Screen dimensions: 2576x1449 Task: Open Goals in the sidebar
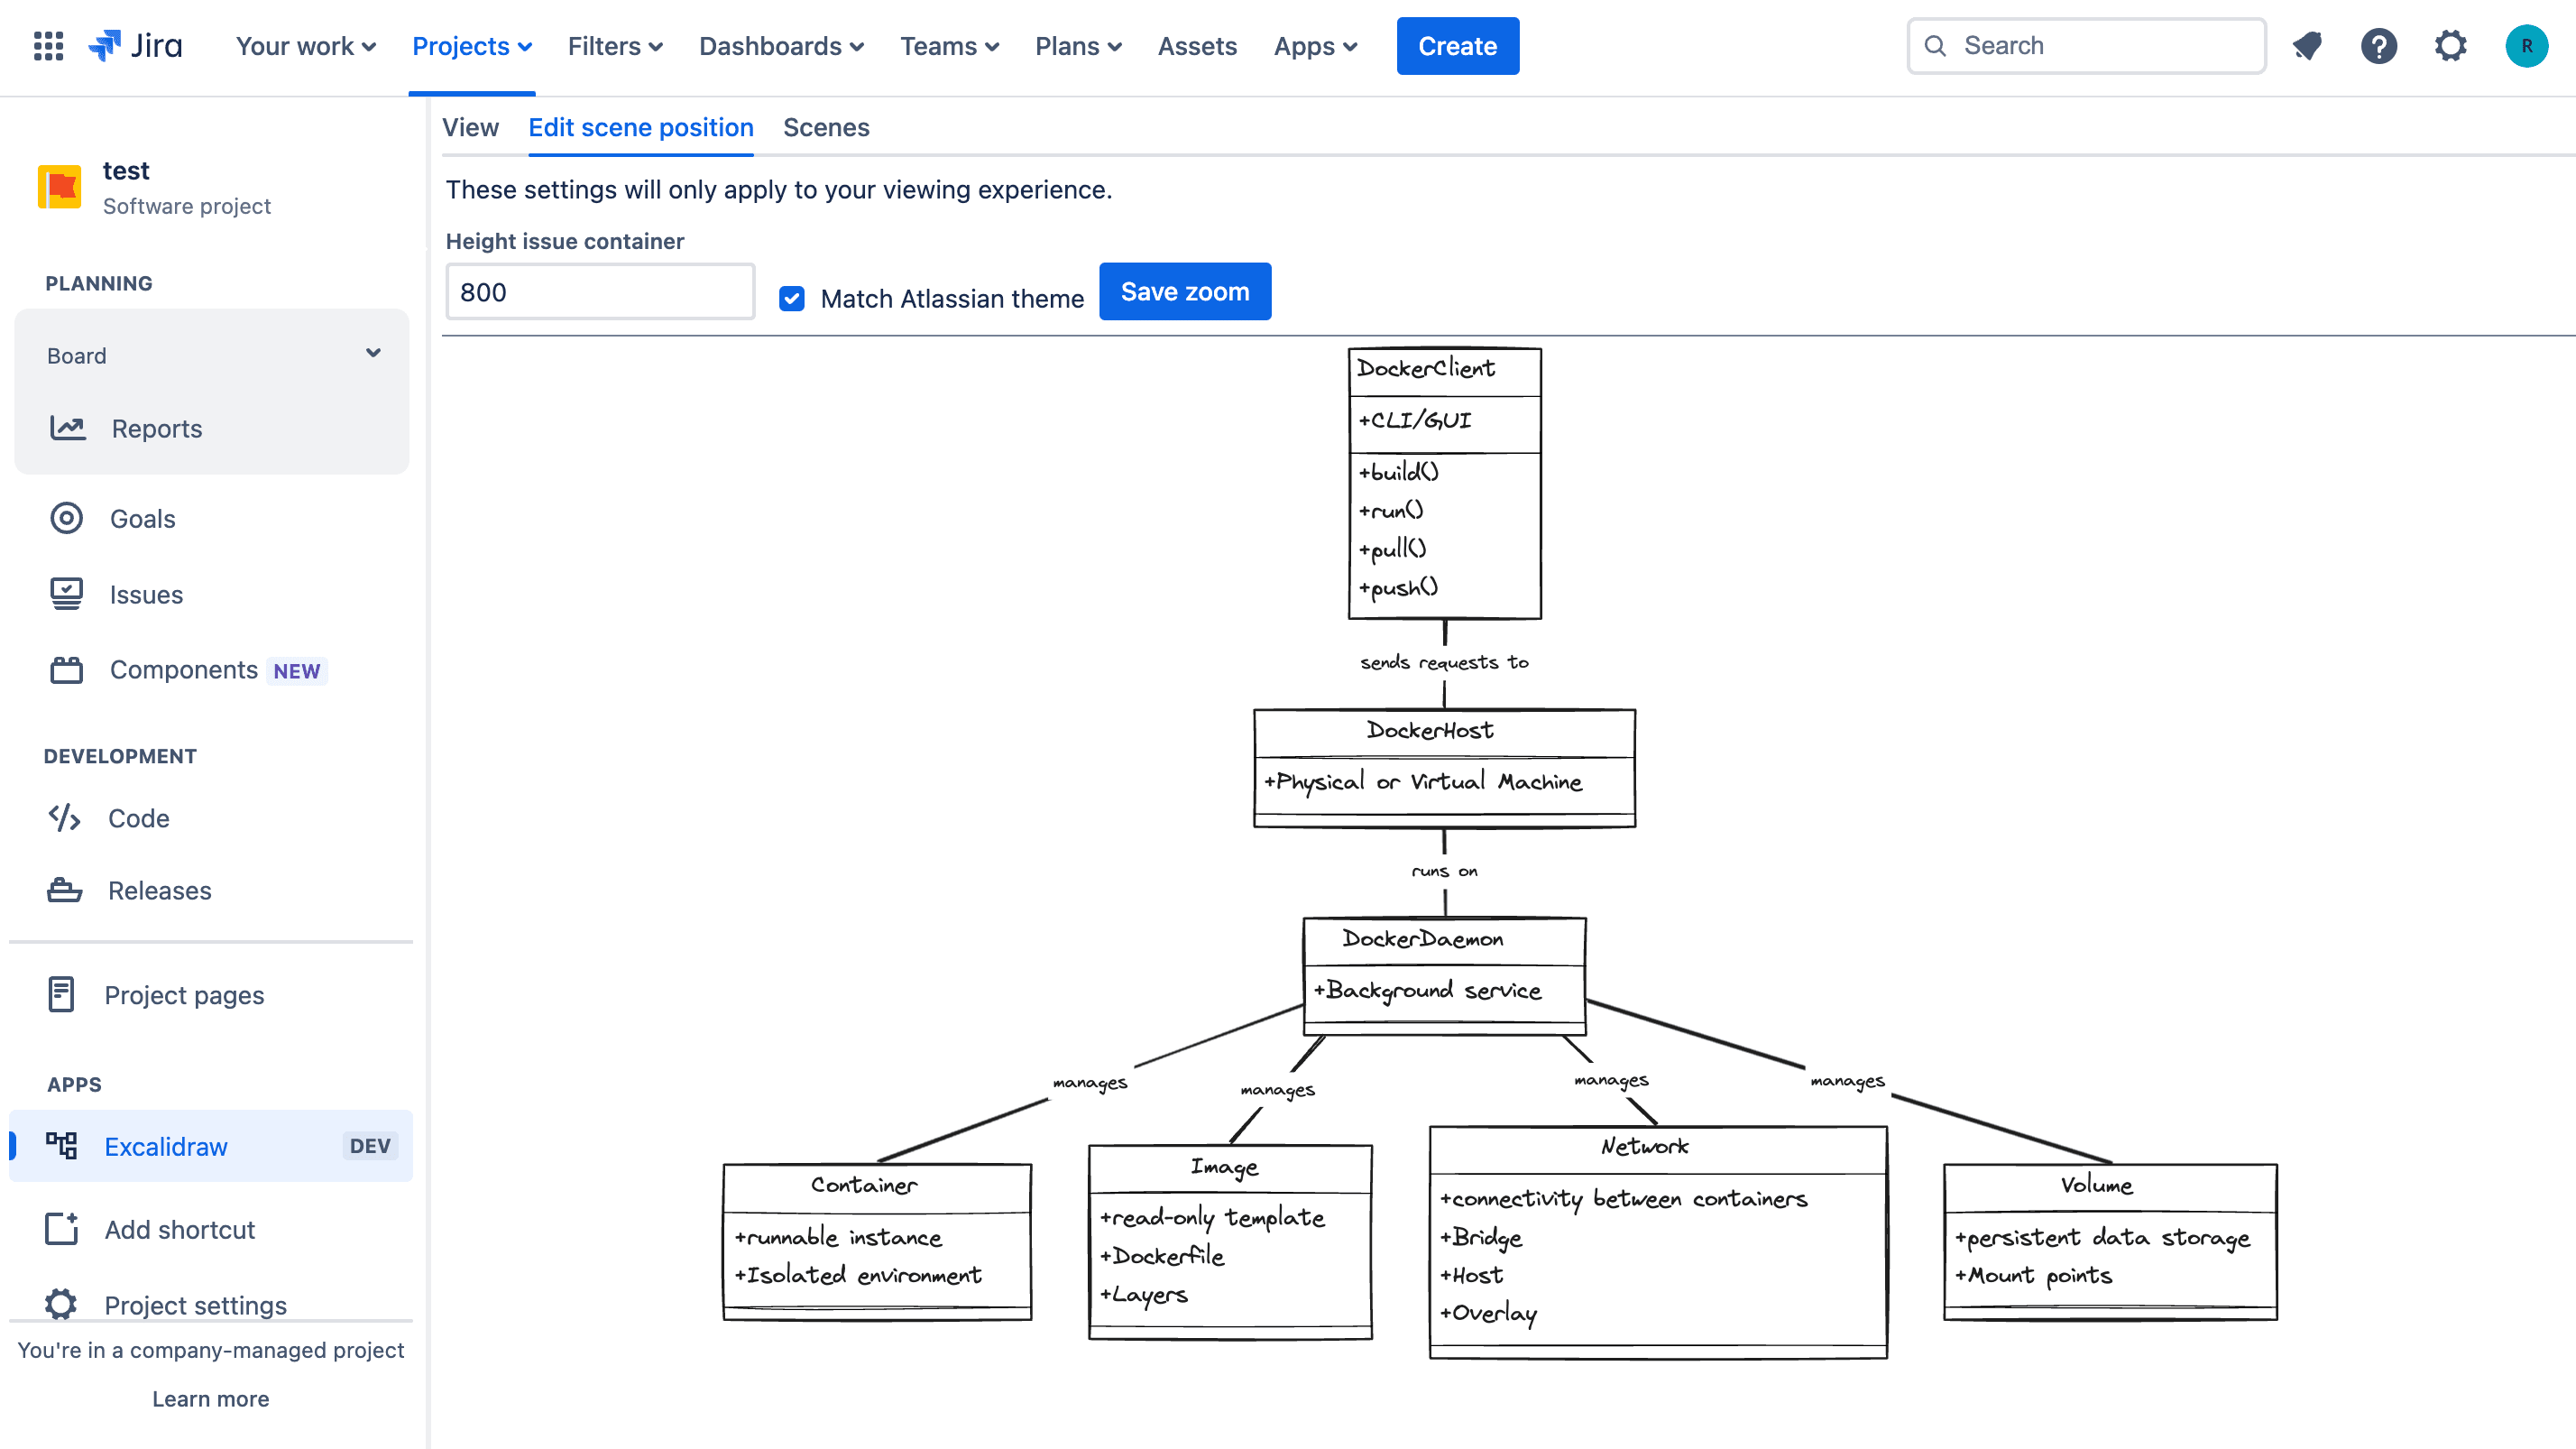tap(142, 518)
